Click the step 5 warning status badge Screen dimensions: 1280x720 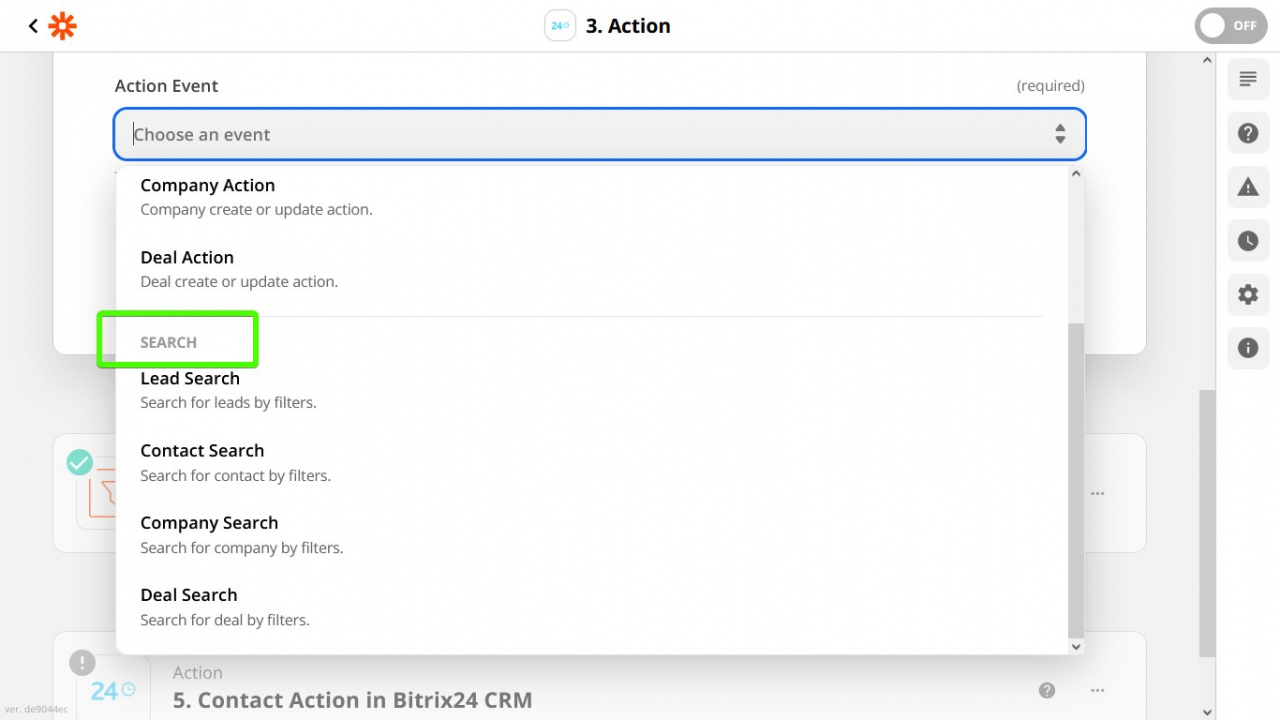tap(82, 662)
